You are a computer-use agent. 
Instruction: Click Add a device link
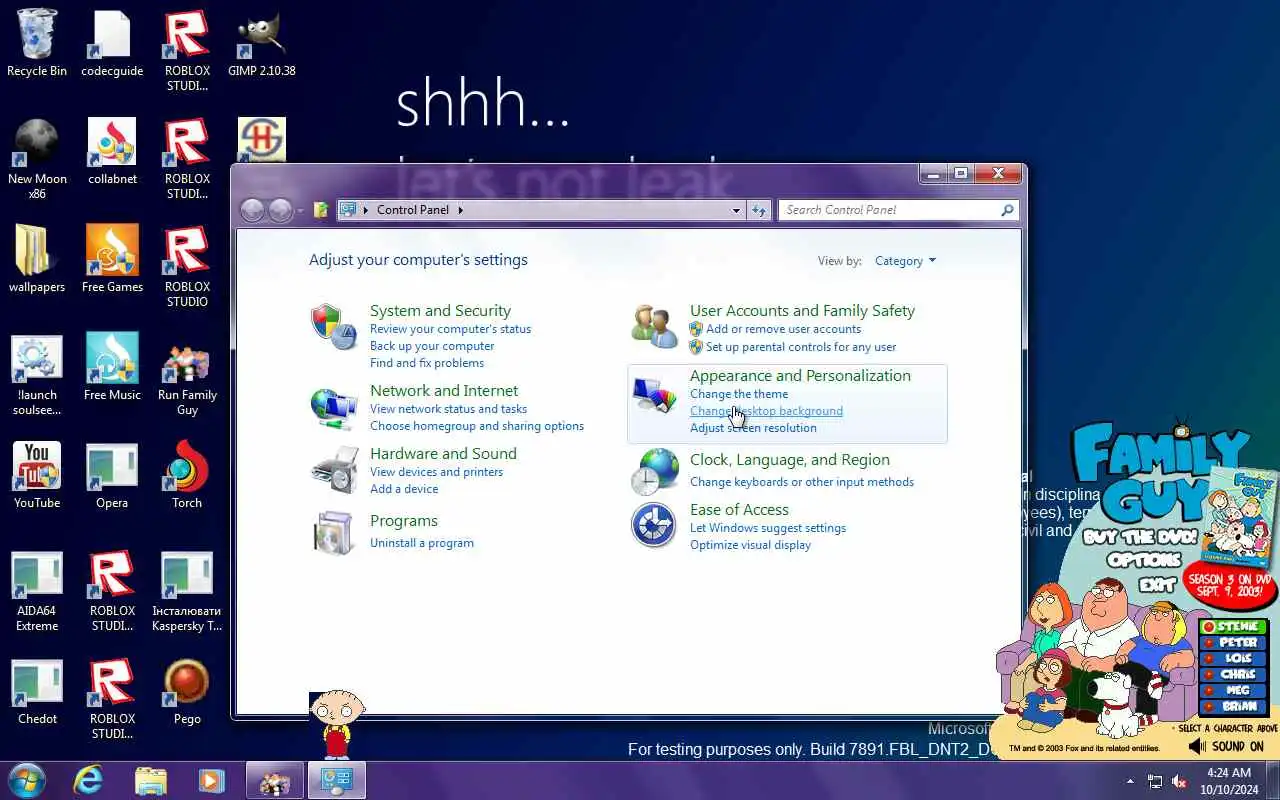click(404, 489)
